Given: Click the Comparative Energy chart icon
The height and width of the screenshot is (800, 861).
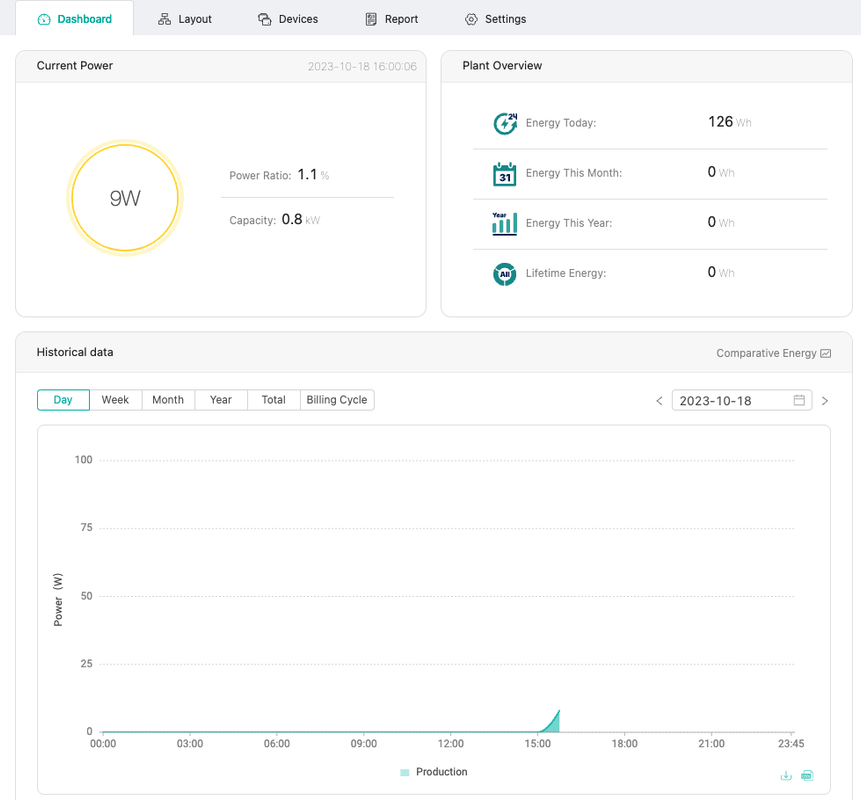Looking at the screenshot, I should [x=825, y=353].
